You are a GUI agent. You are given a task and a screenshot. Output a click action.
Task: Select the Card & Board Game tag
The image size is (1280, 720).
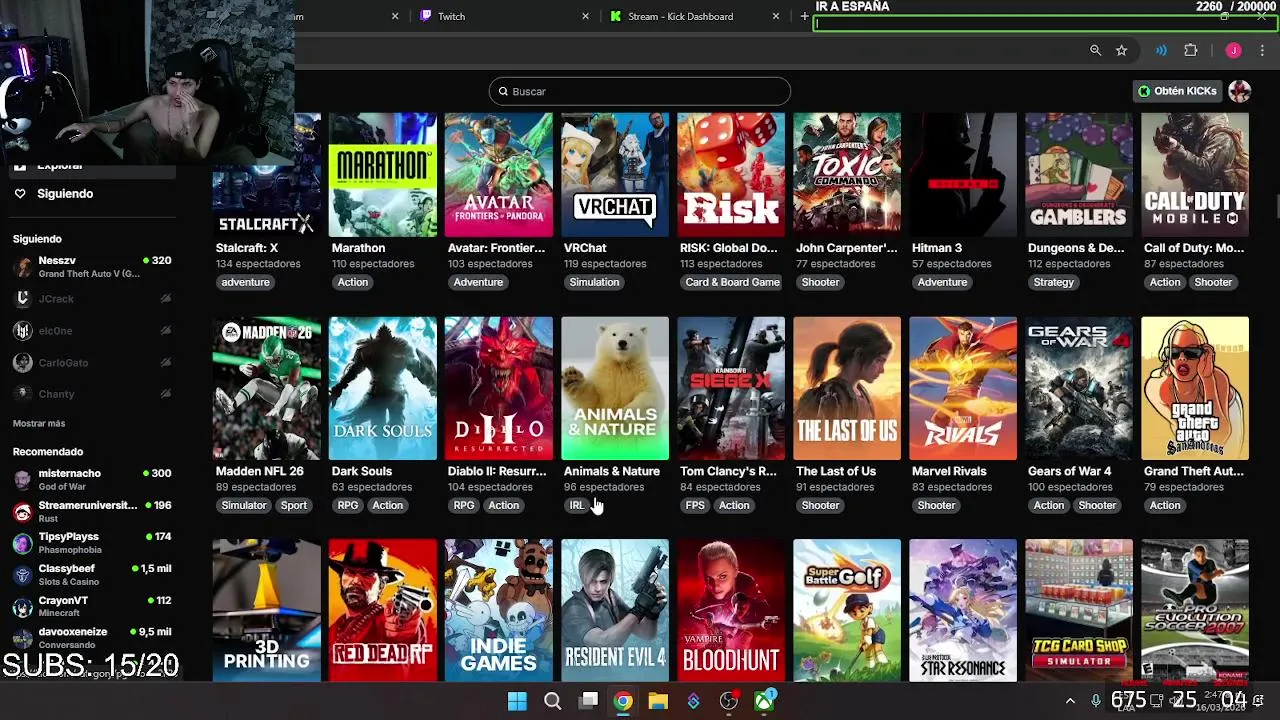click(x=732, y=282)
